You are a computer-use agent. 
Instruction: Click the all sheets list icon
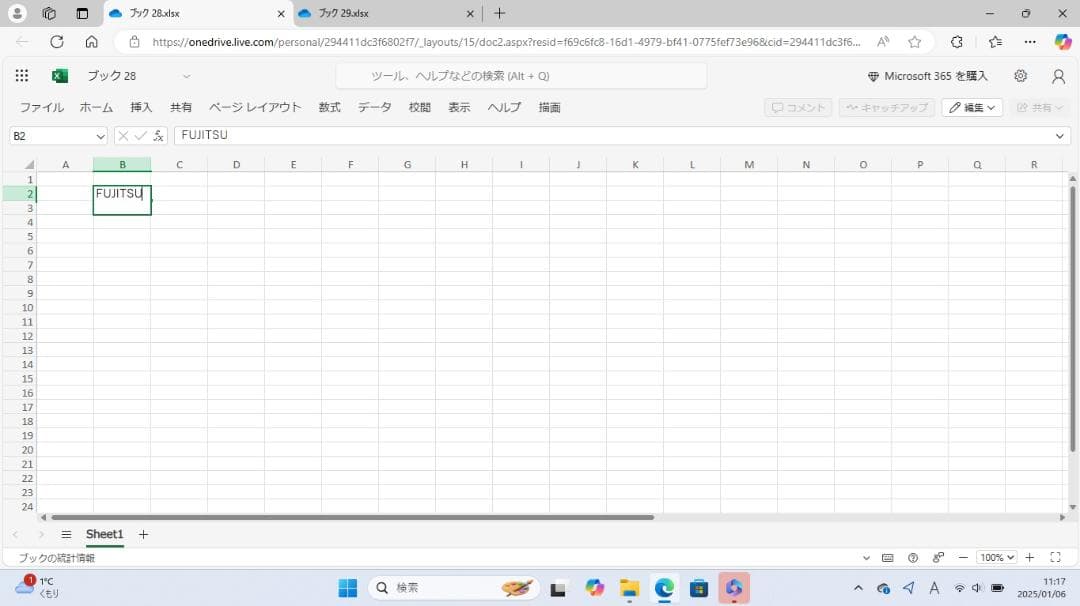tap(66, 535)
